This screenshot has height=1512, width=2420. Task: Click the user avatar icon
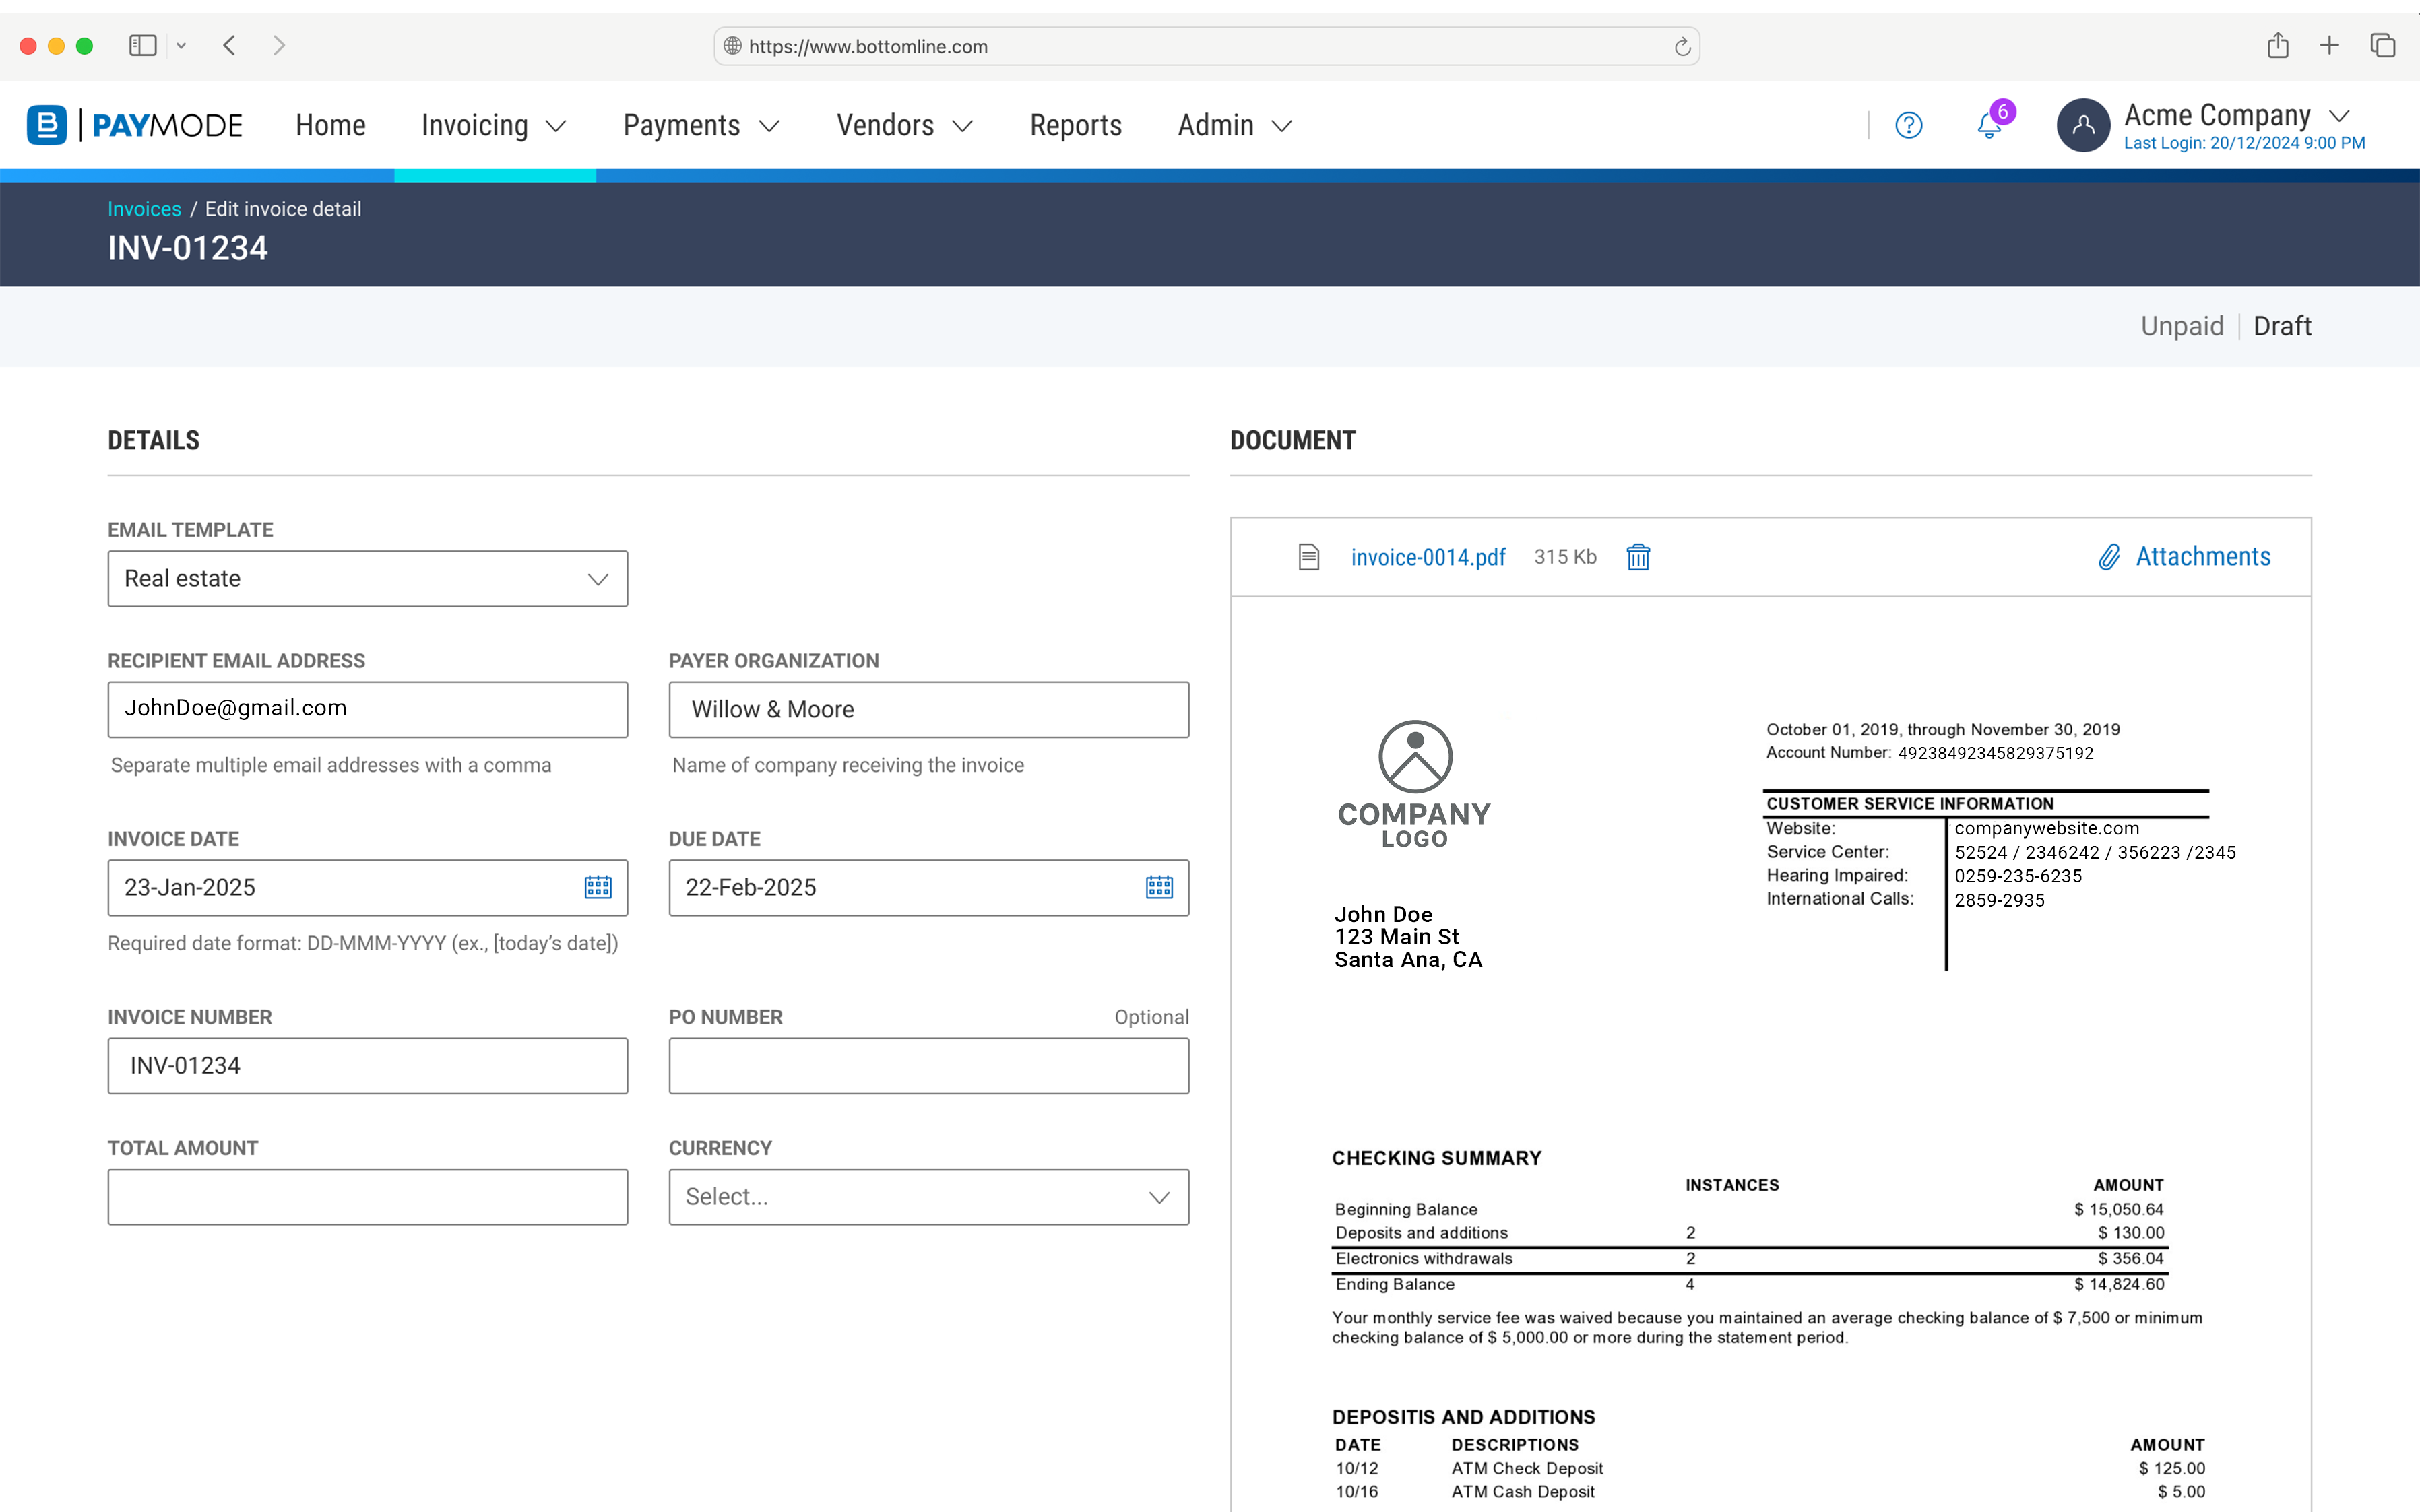2083,125
